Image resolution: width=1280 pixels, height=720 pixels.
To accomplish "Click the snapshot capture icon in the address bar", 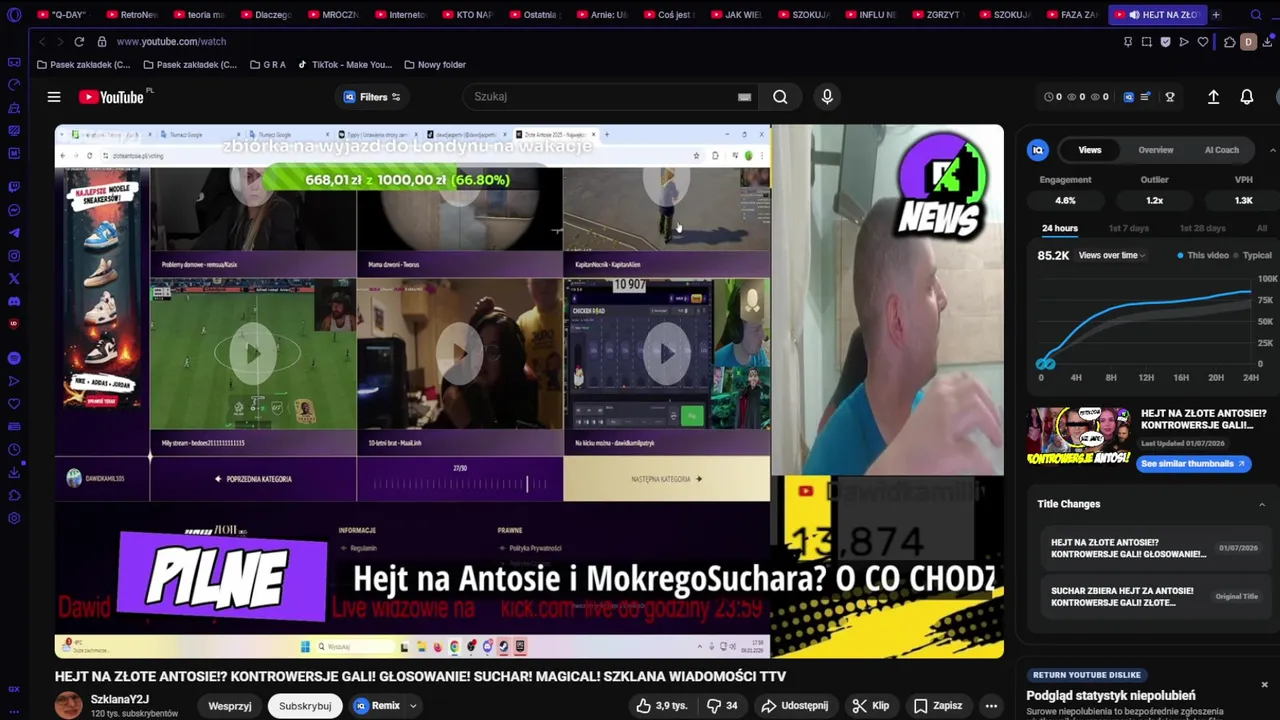I will click(1147, 42).
